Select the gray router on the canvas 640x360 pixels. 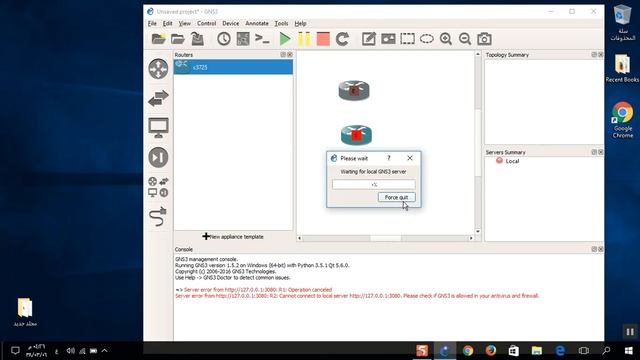click(354, 90)
